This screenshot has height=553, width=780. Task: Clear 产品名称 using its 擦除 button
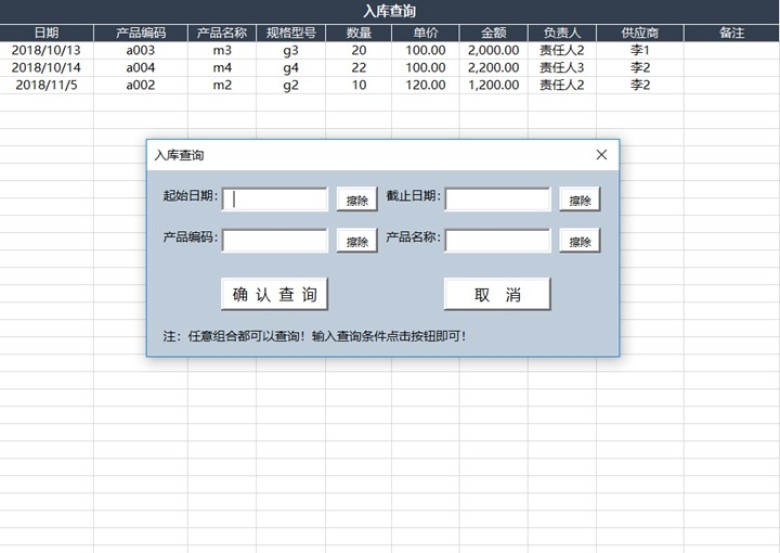(x=580, y=241)
